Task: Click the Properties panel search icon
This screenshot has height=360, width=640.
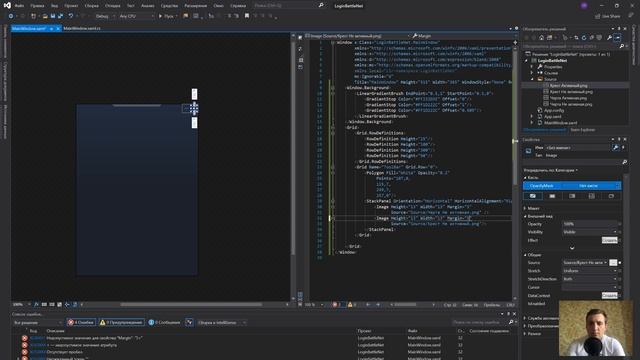Action: click(624, 162)
